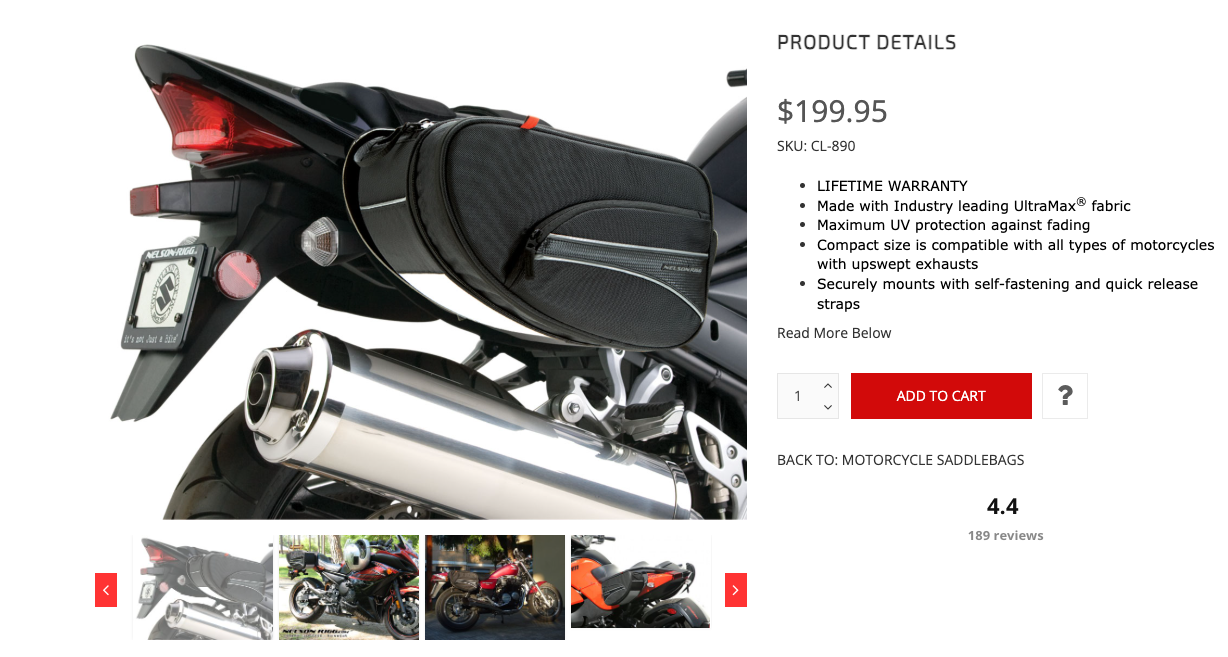Advance thumbnail carousel with right red arrow
The width and height of the screenshot is (1228, 657).
(x=736, y=590)
